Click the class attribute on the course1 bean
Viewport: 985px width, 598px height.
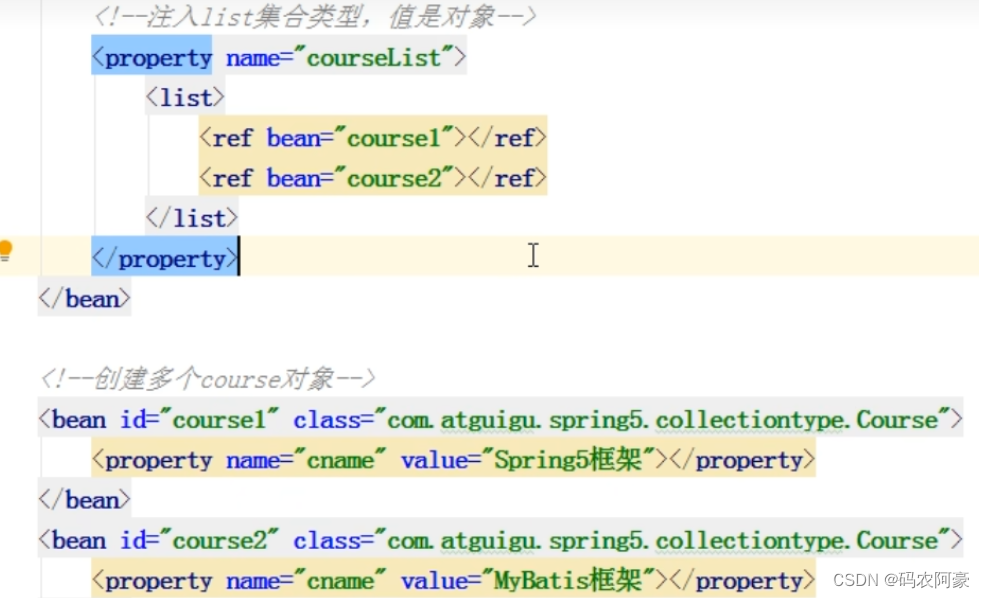tap(622, 420)
